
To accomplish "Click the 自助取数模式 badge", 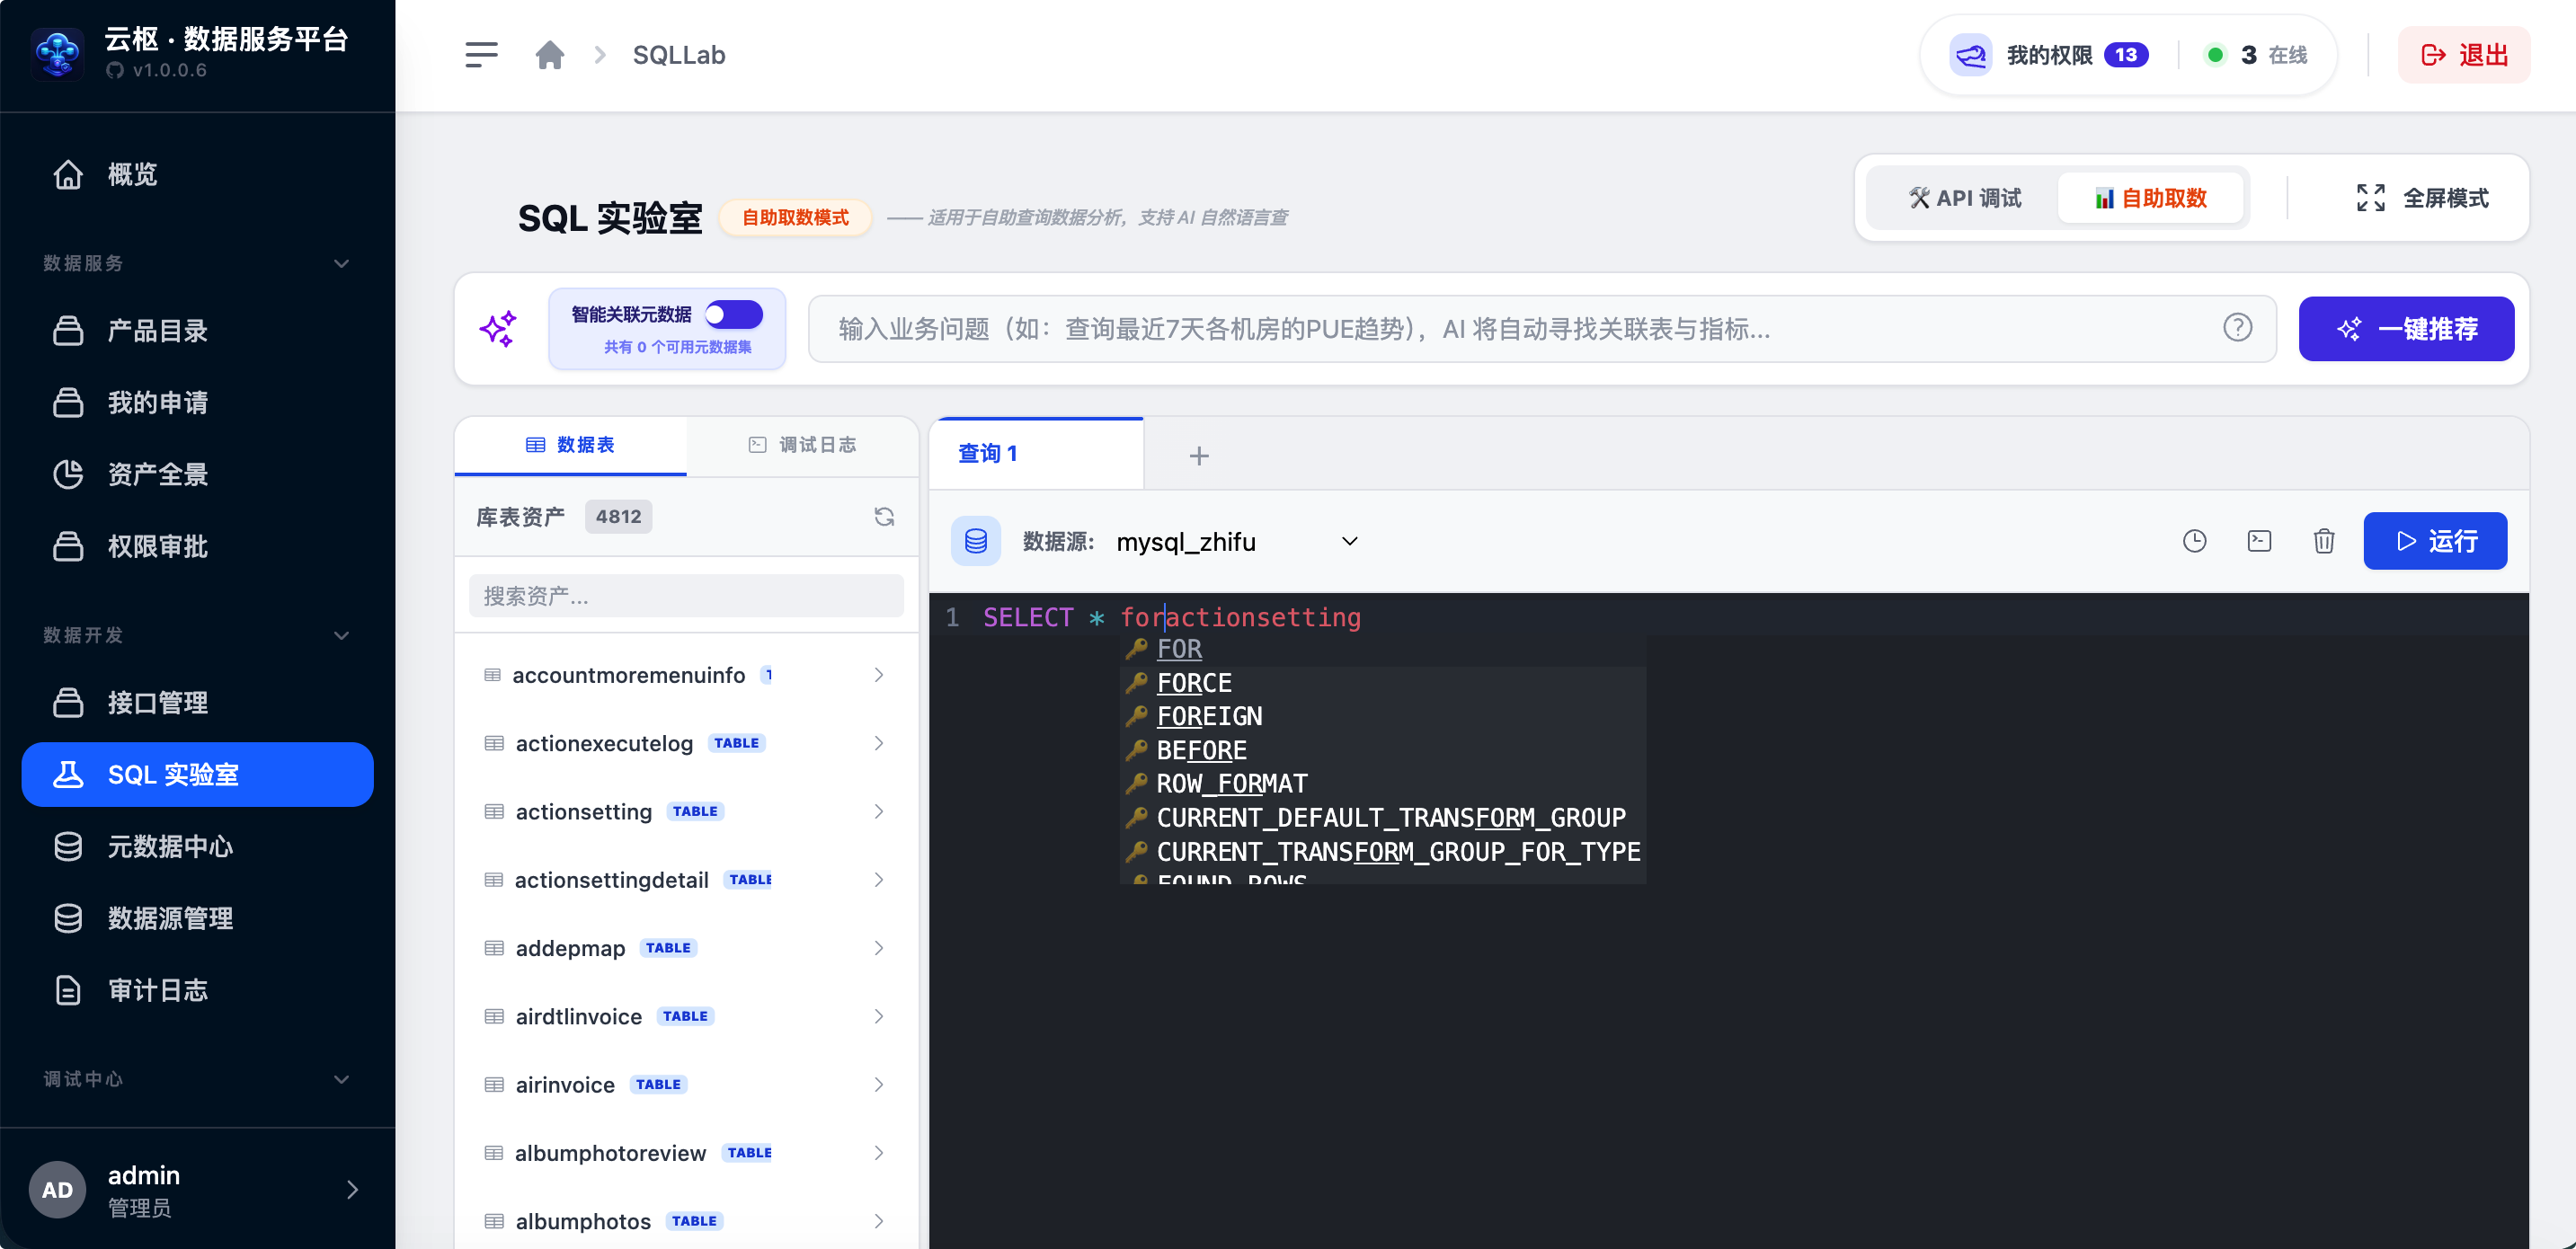I will point(795,217).
